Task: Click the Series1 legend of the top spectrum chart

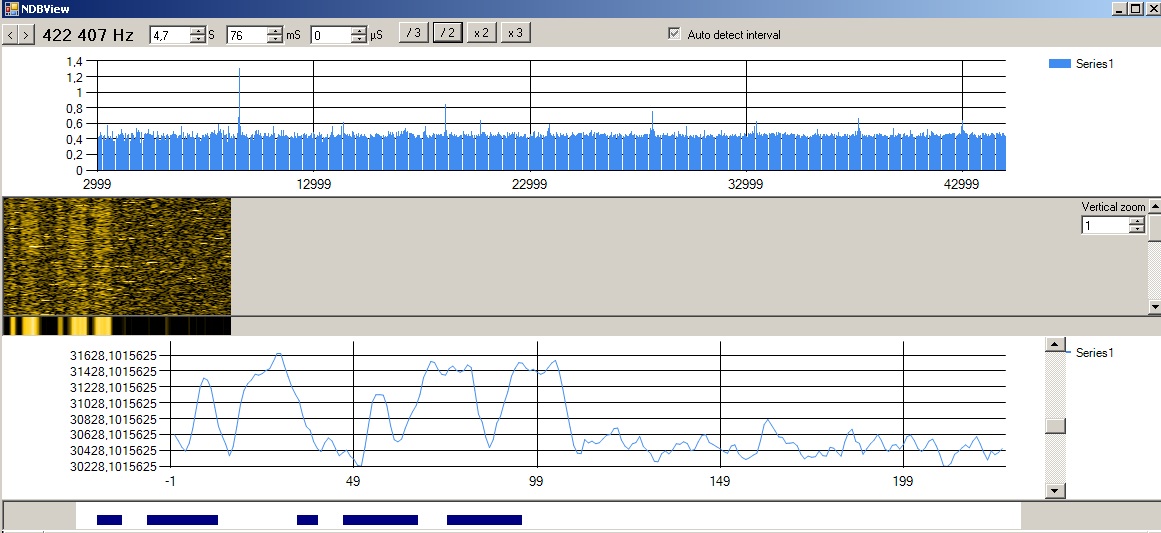Action: click(x=1082, y=64)
